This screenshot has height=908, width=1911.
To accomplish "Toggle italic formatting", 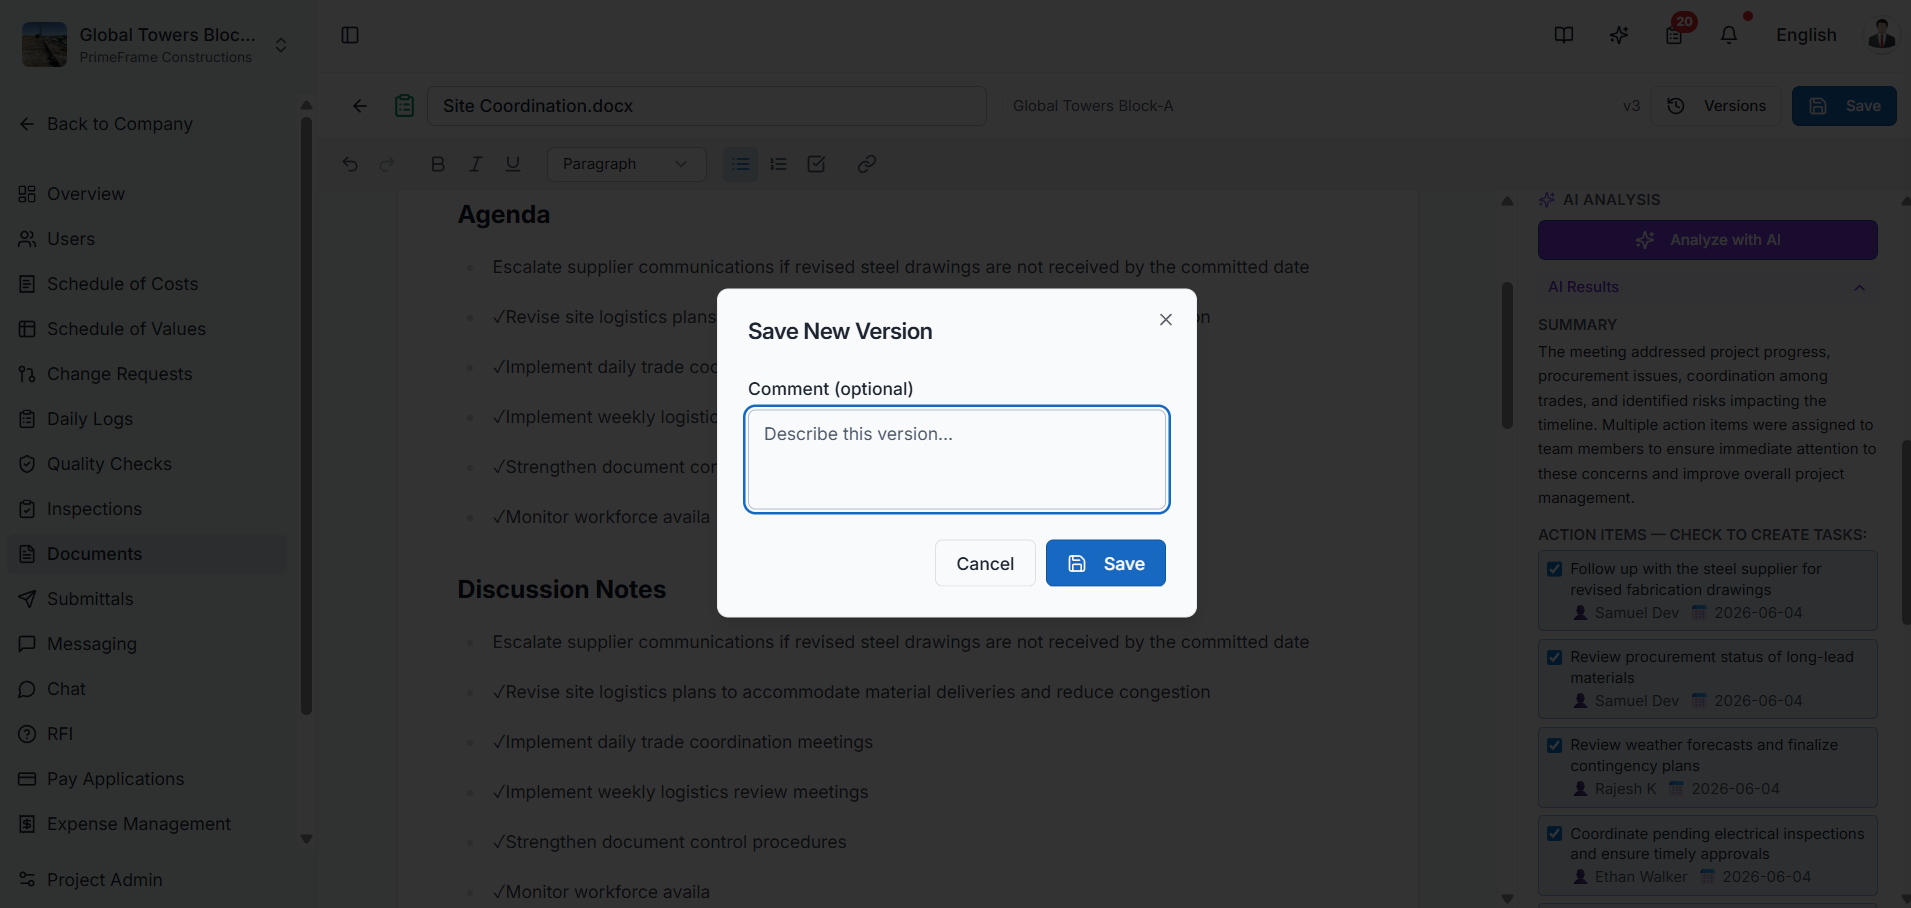I will [475, 164].
